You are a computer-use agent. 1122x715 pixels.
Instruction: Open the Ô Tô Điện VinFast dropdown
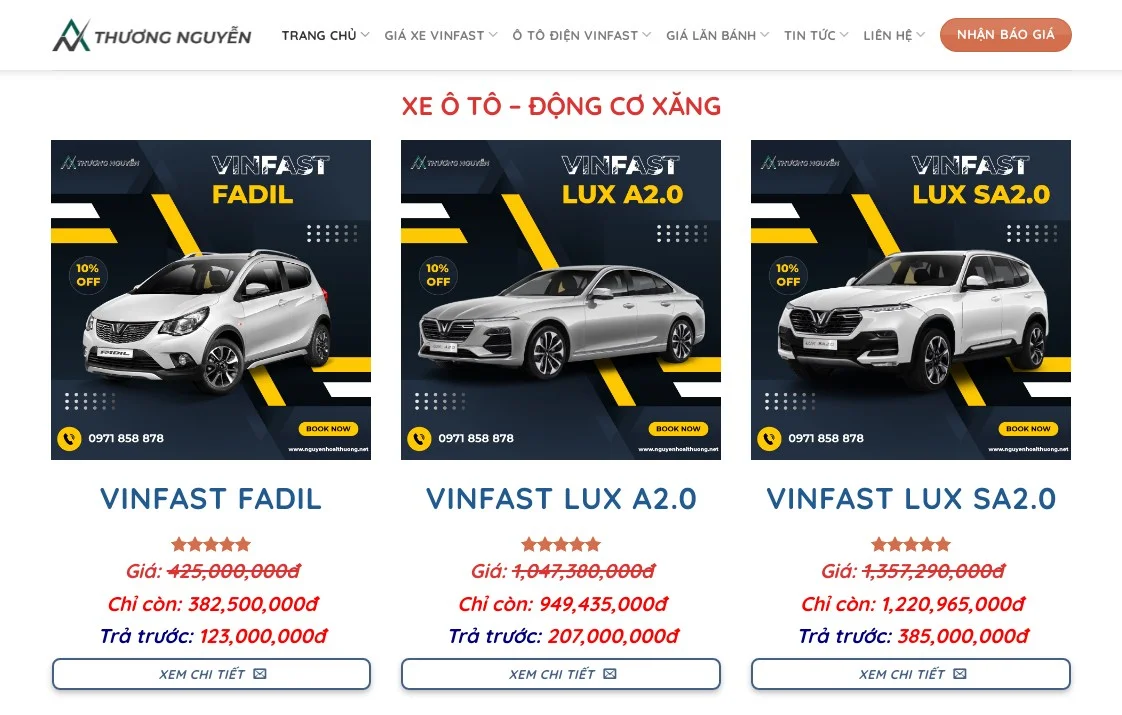click(582, 35)
